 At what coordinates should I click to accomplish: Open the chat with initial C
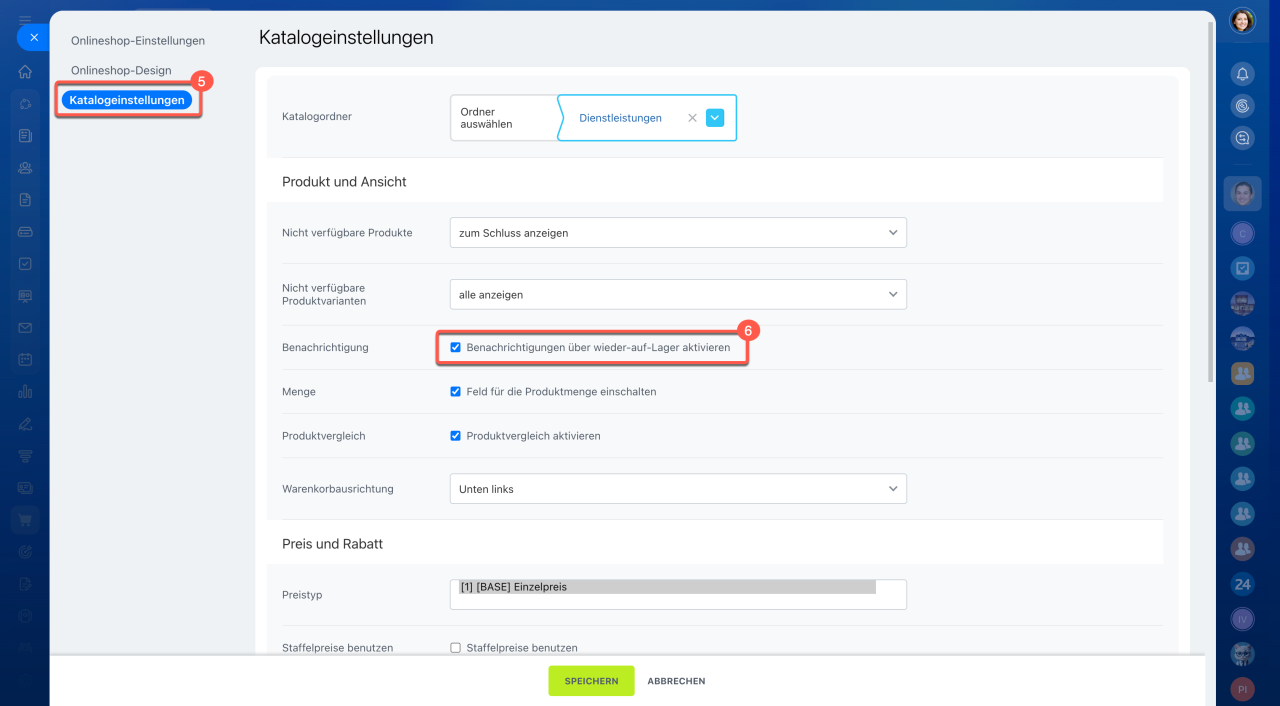coord(1242,233)
